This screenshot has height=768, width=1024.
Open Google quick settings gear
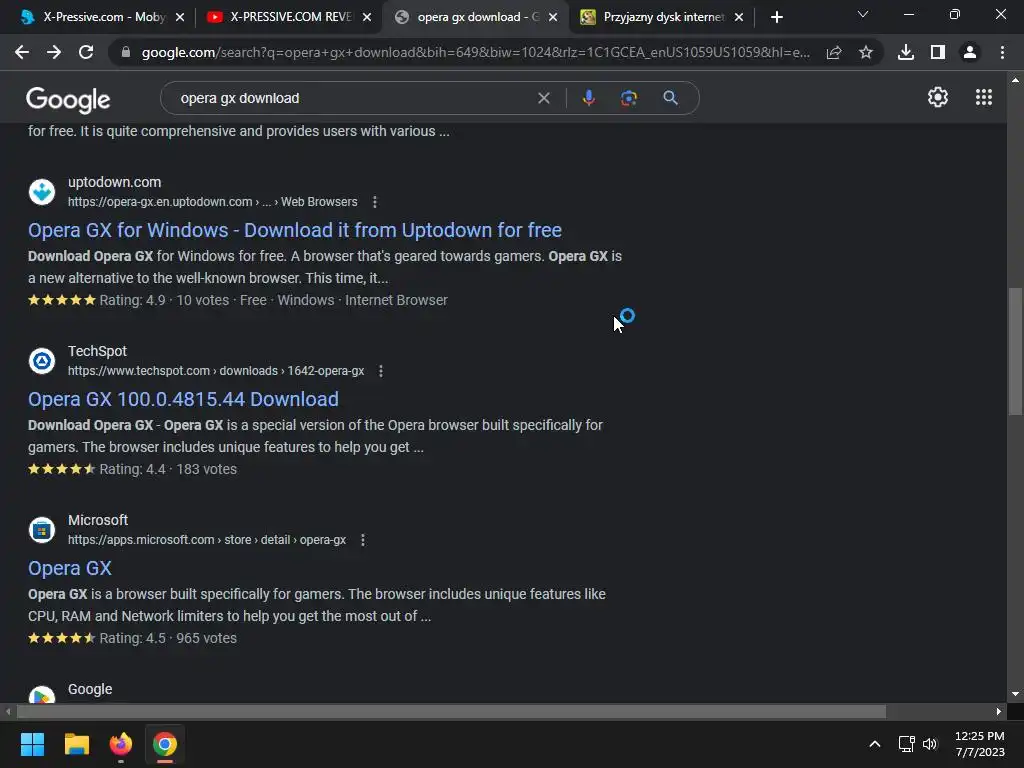point(938,97)
